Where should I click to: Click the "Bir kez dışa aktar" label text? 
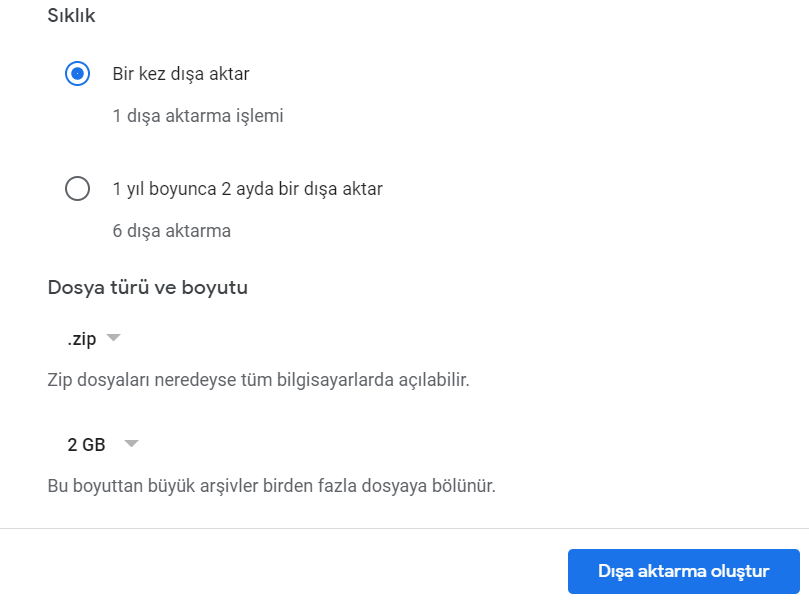pyautogui.click(x=181, y=74)
